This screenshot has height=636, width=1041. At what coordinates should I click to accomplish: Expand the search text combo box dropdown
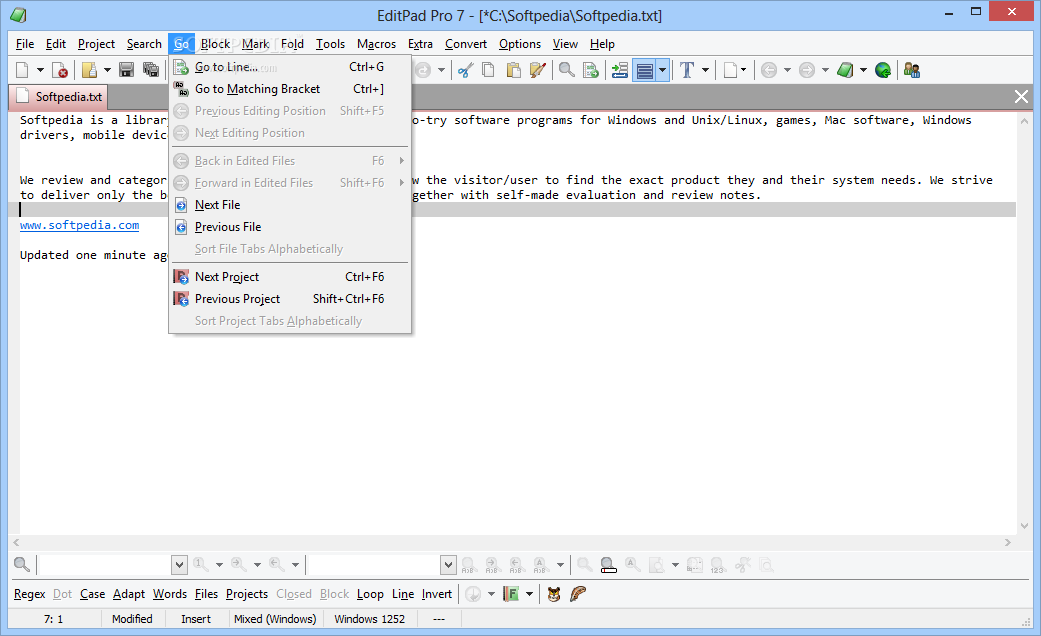tap(179, 565)
